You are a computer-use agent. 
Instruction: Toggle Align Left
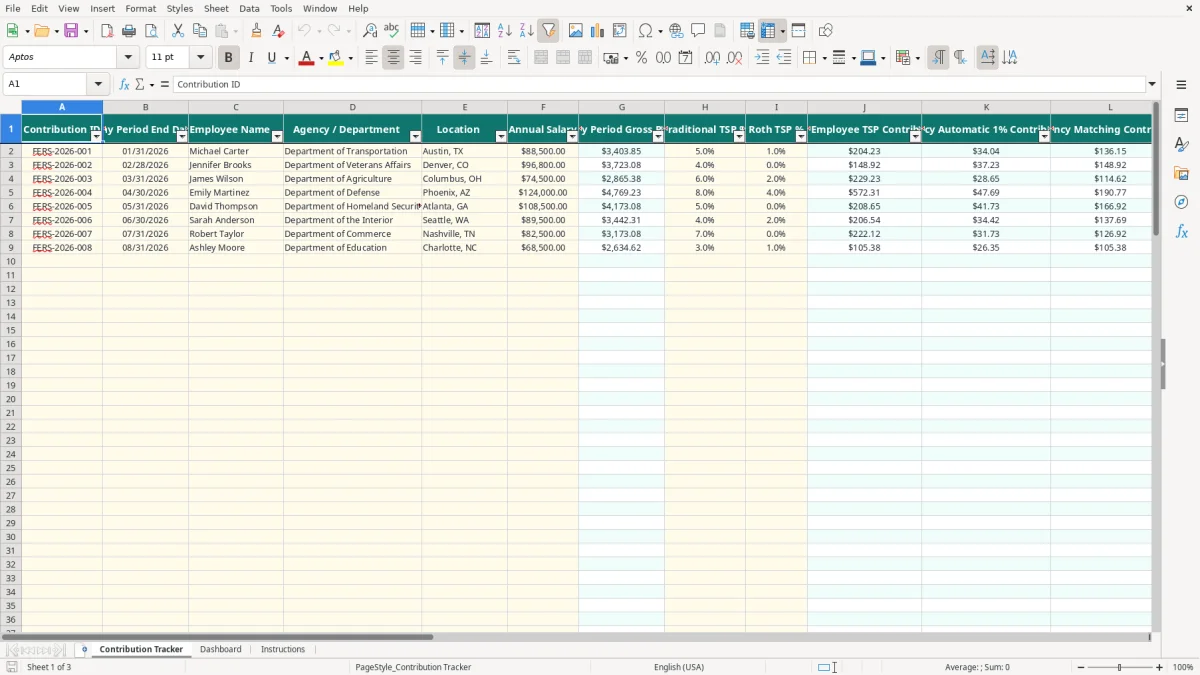[x=371, y=58]
